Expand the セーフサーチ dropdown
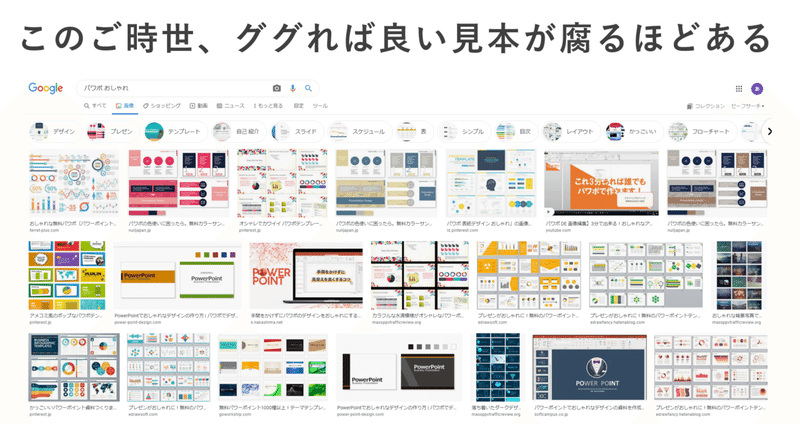The width and height of the screenshot is (800, 424). [747, 106]
